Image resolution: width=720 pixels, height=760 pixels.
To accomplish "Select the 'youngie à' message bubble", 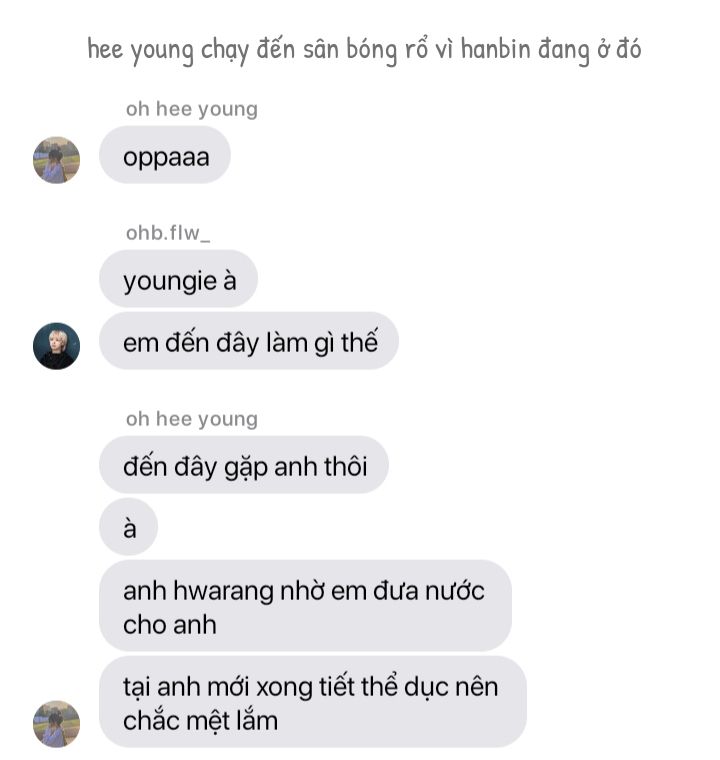I will click(178, 279).
